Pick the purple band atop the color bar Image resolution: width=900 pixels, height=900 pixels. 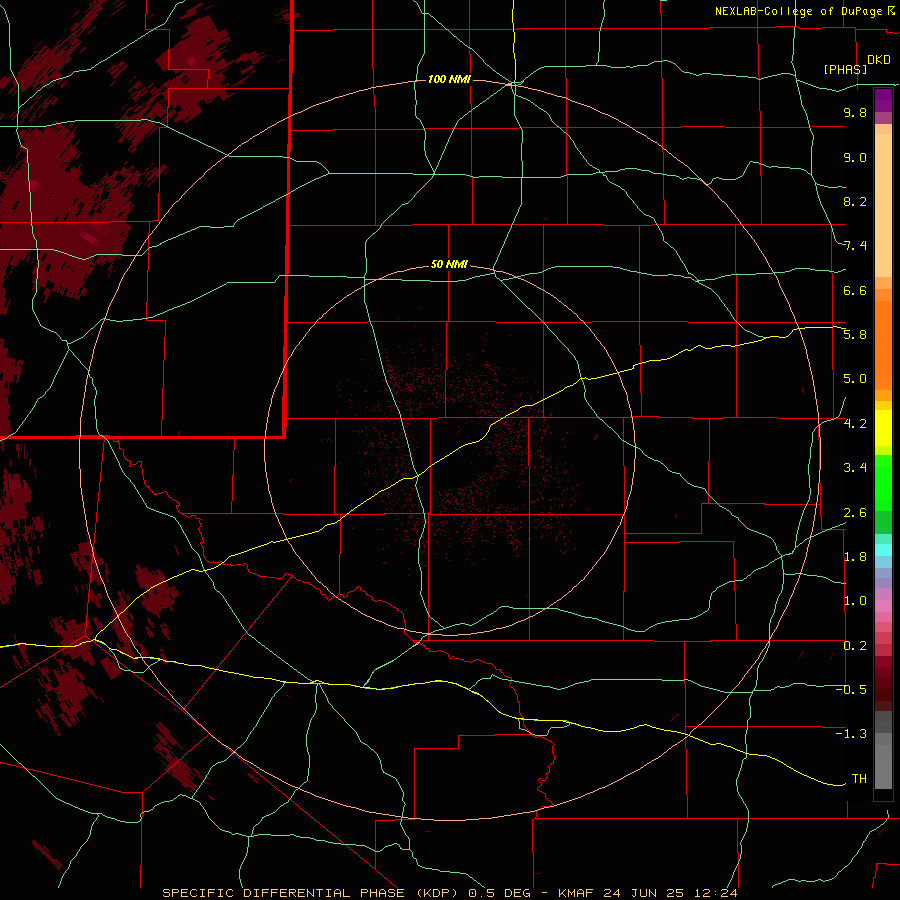883,100
